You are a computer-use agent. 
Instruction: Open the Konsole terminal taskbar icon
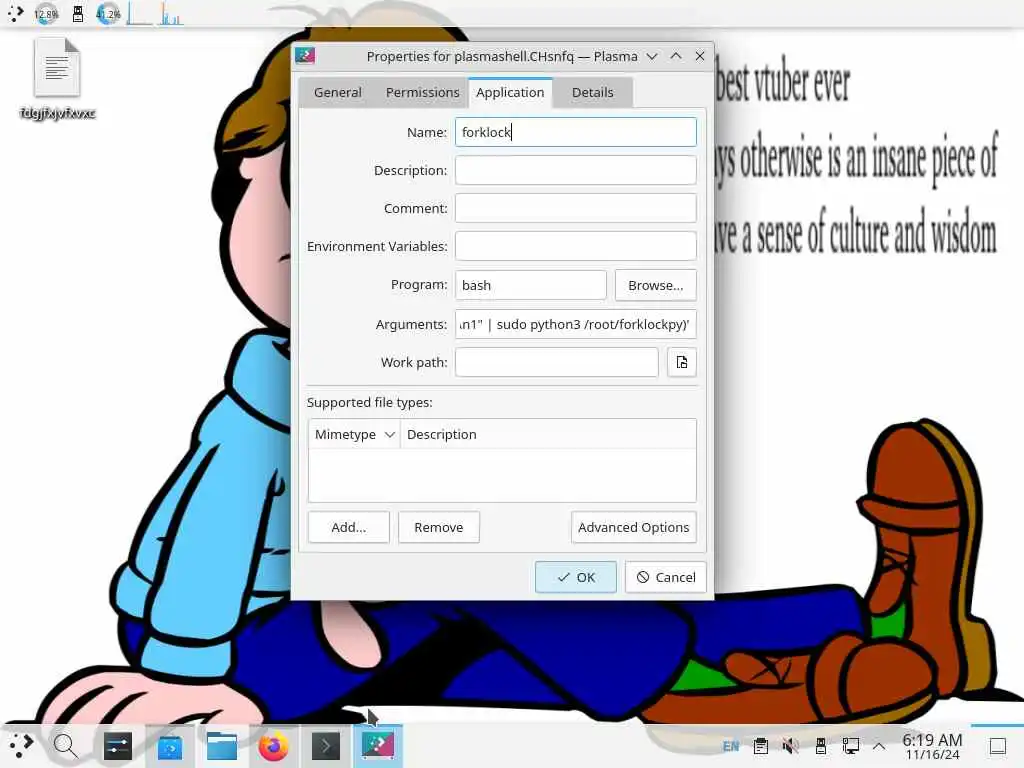(x=325, y=745)
